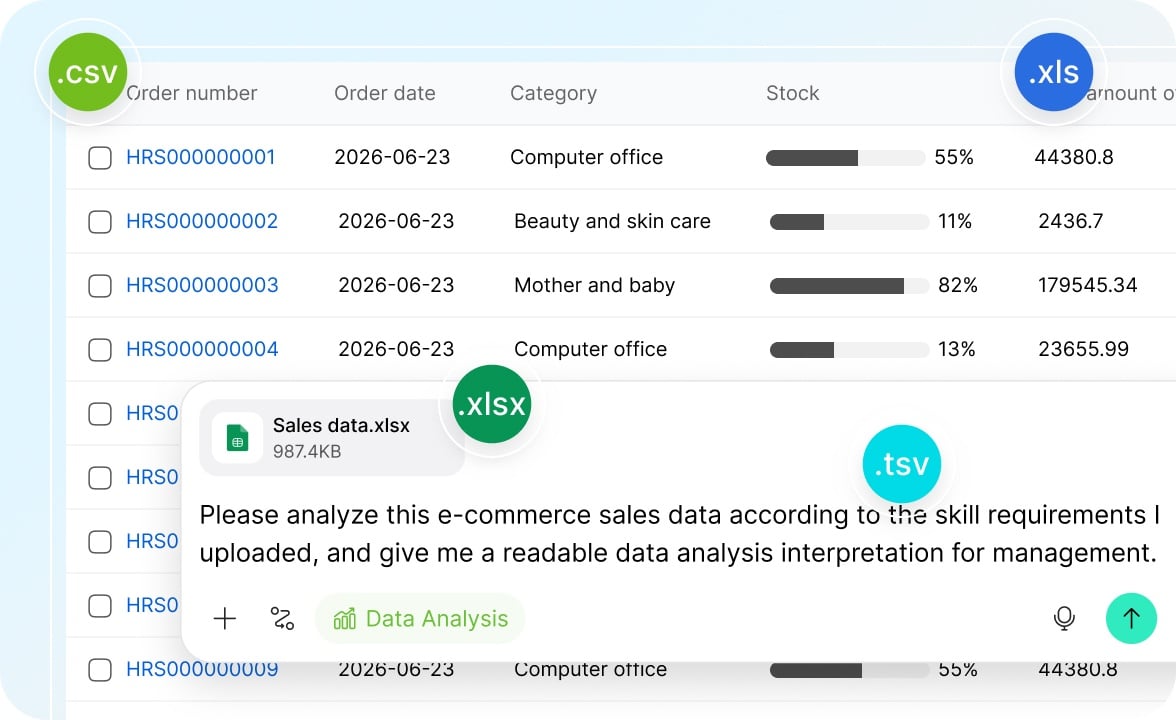
Task: Open the workflow connector icon
Action: point(282,619)
